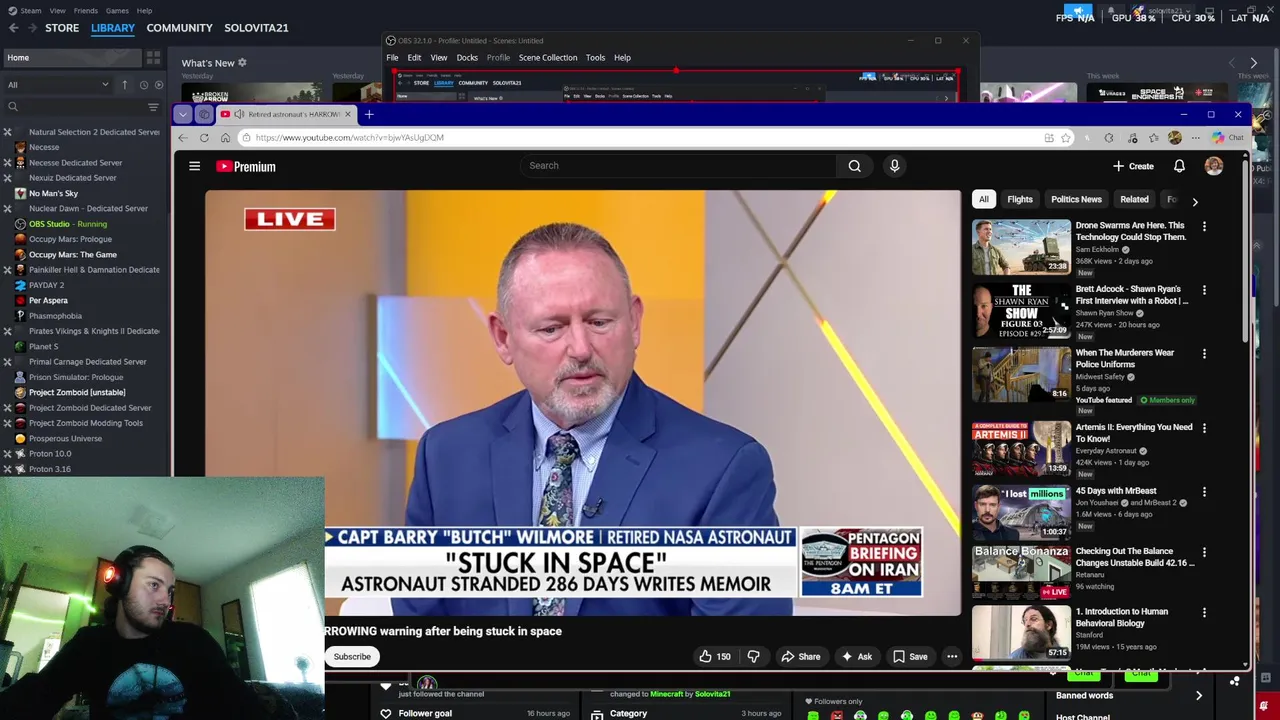
Task: Reload the YouTube page in browser
Action: click(x=204, y=138)
